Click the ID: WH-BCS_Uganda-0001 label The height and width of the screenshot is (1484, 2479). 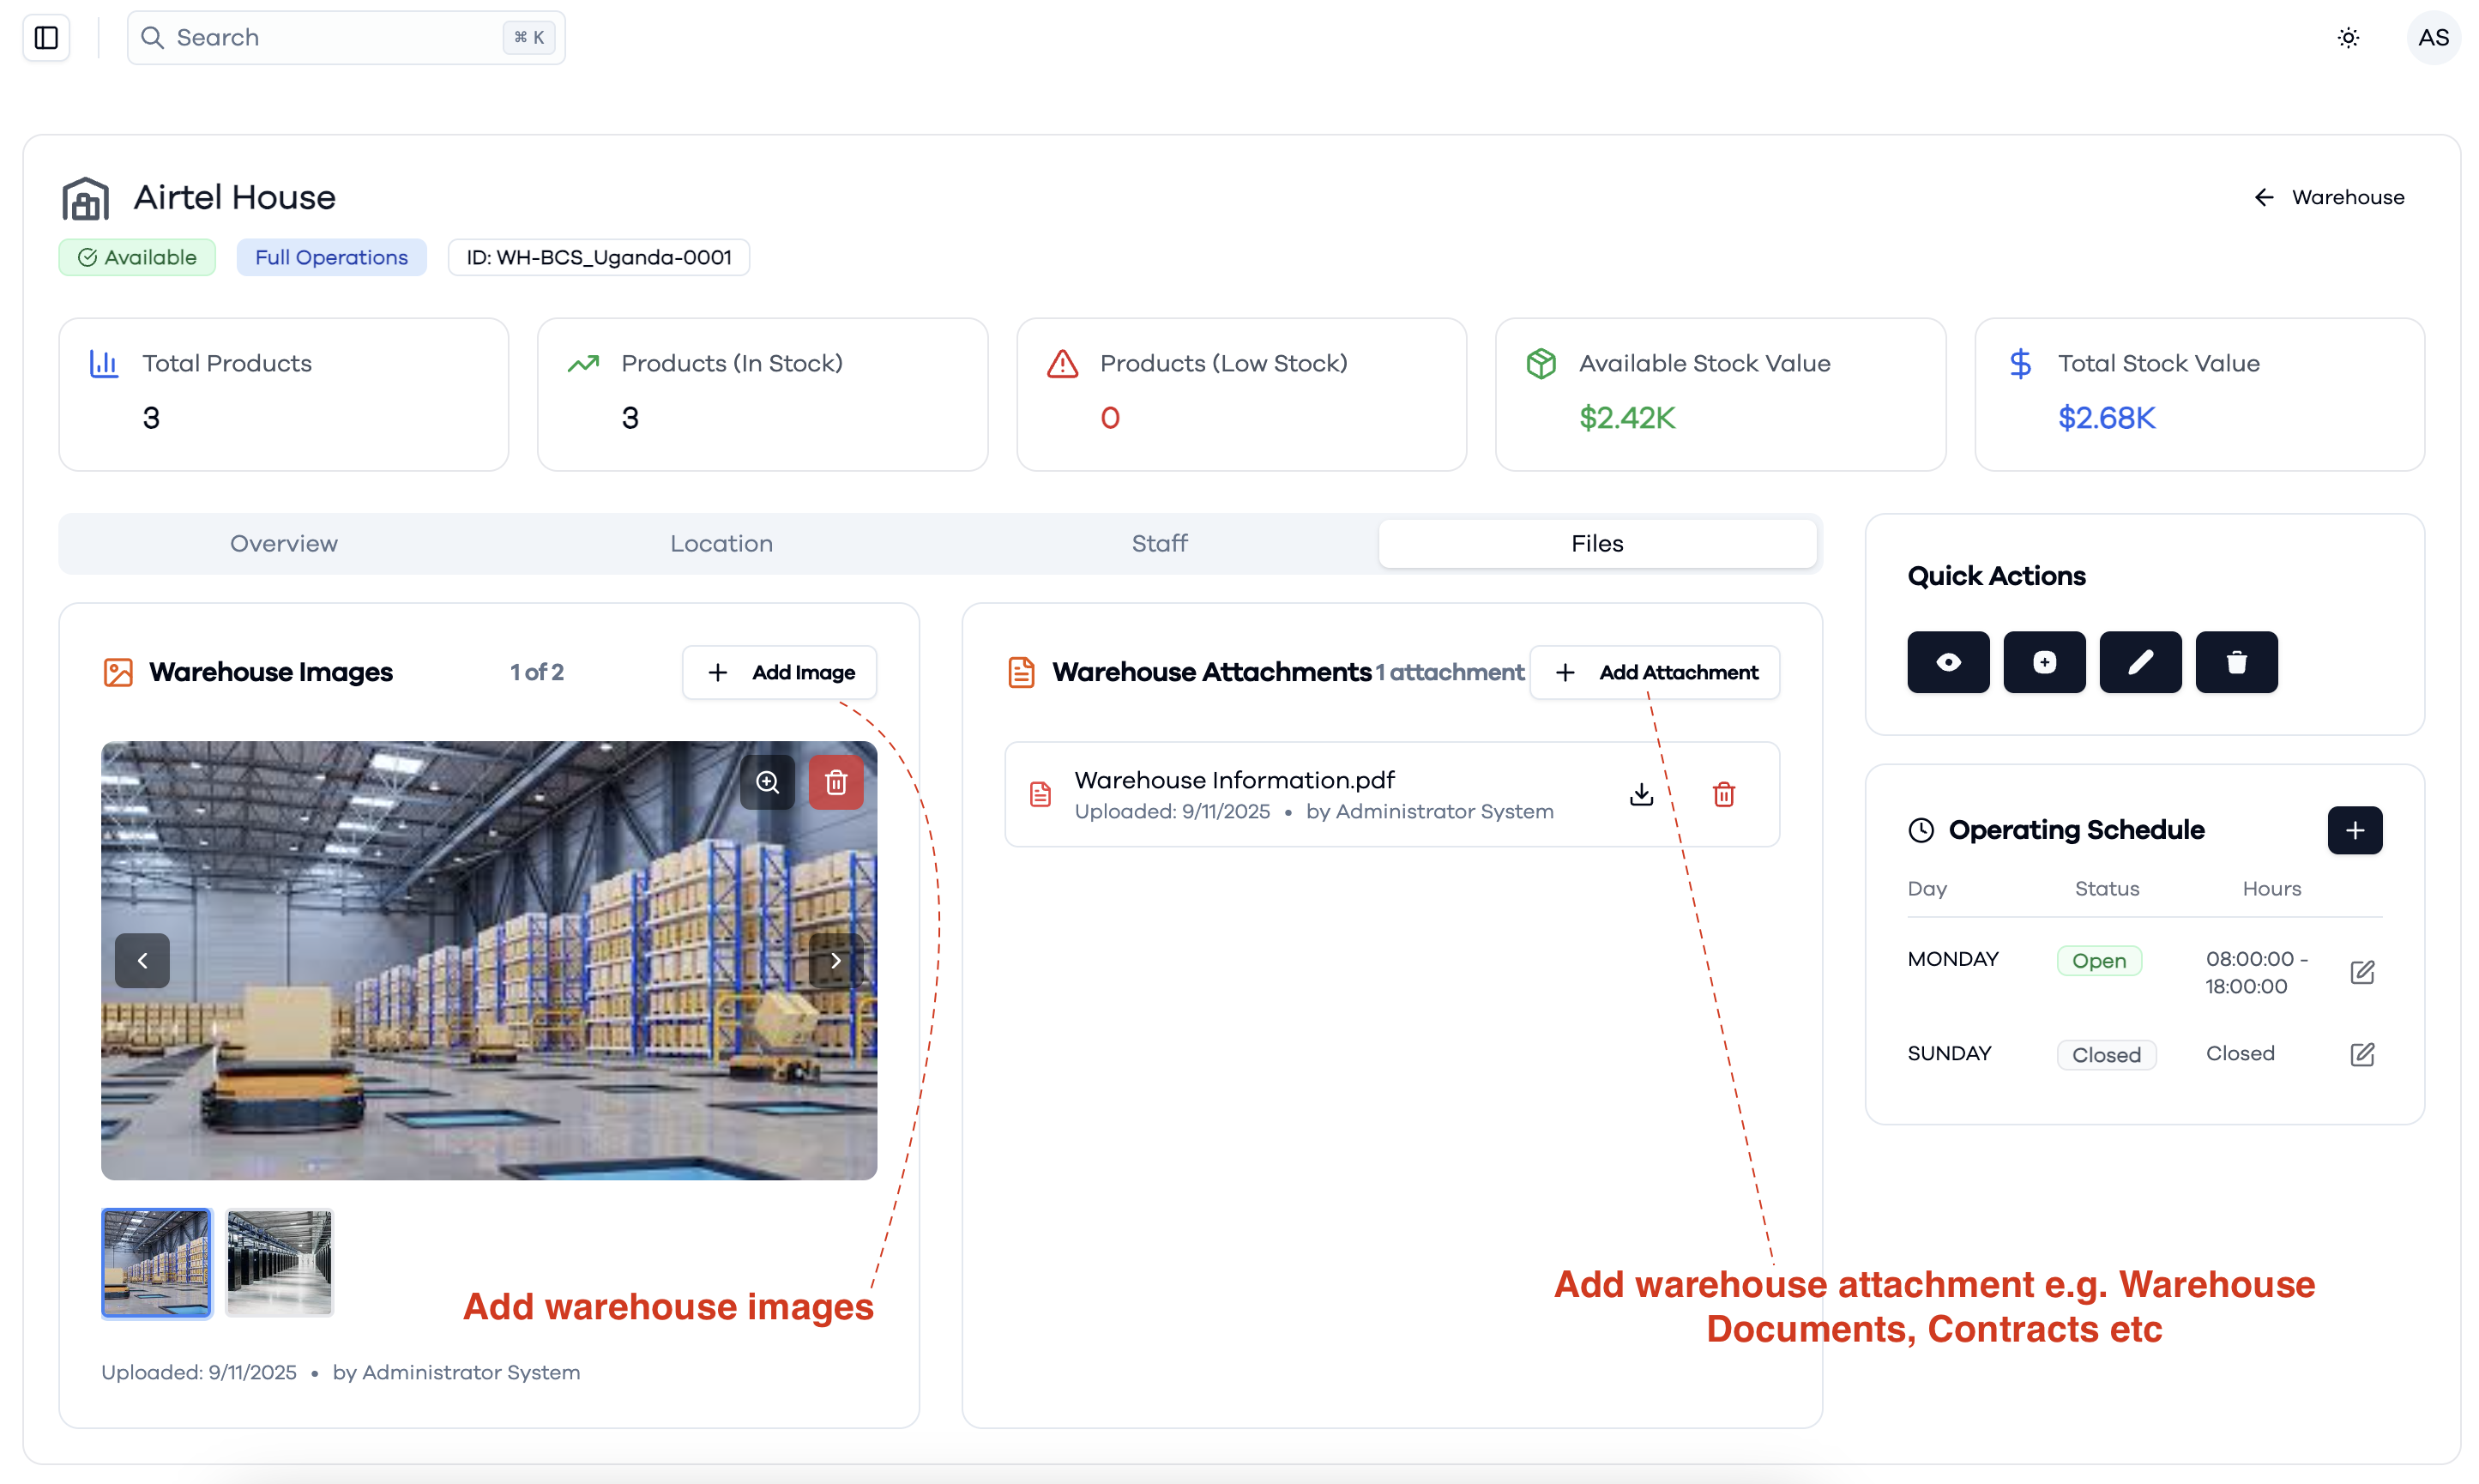click(598, 257)
